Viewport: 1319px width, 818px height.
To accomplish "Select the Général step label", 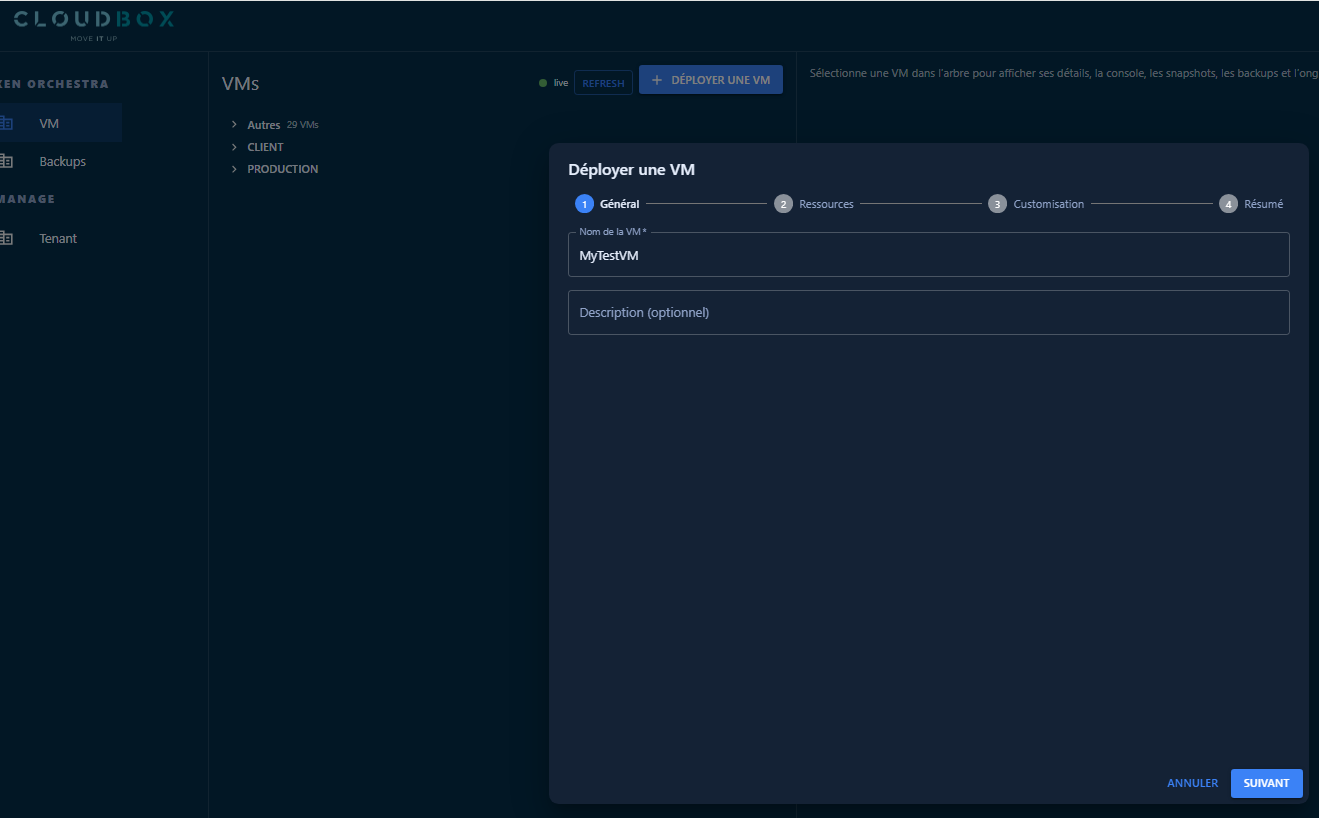I will [x=619, y=204].
